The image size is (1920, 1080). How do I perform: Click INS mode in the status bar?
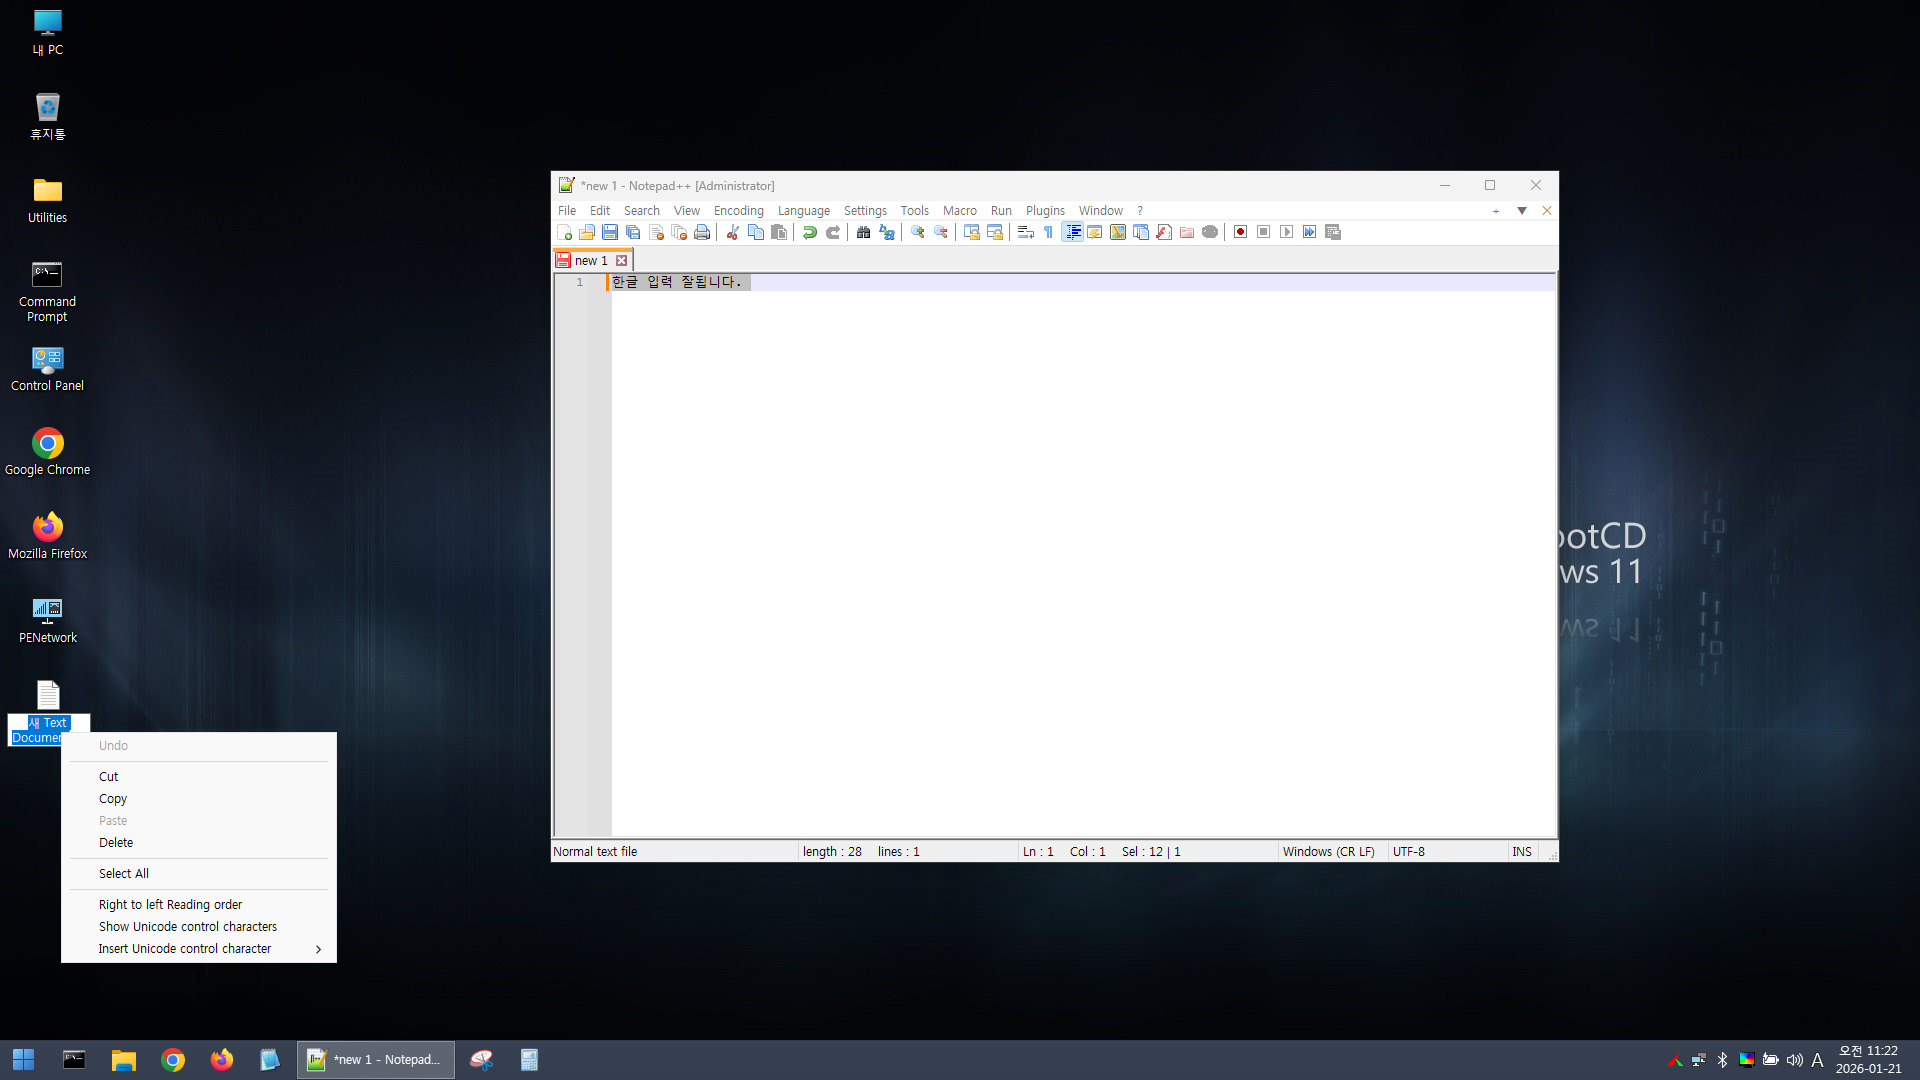[1521, 852]
